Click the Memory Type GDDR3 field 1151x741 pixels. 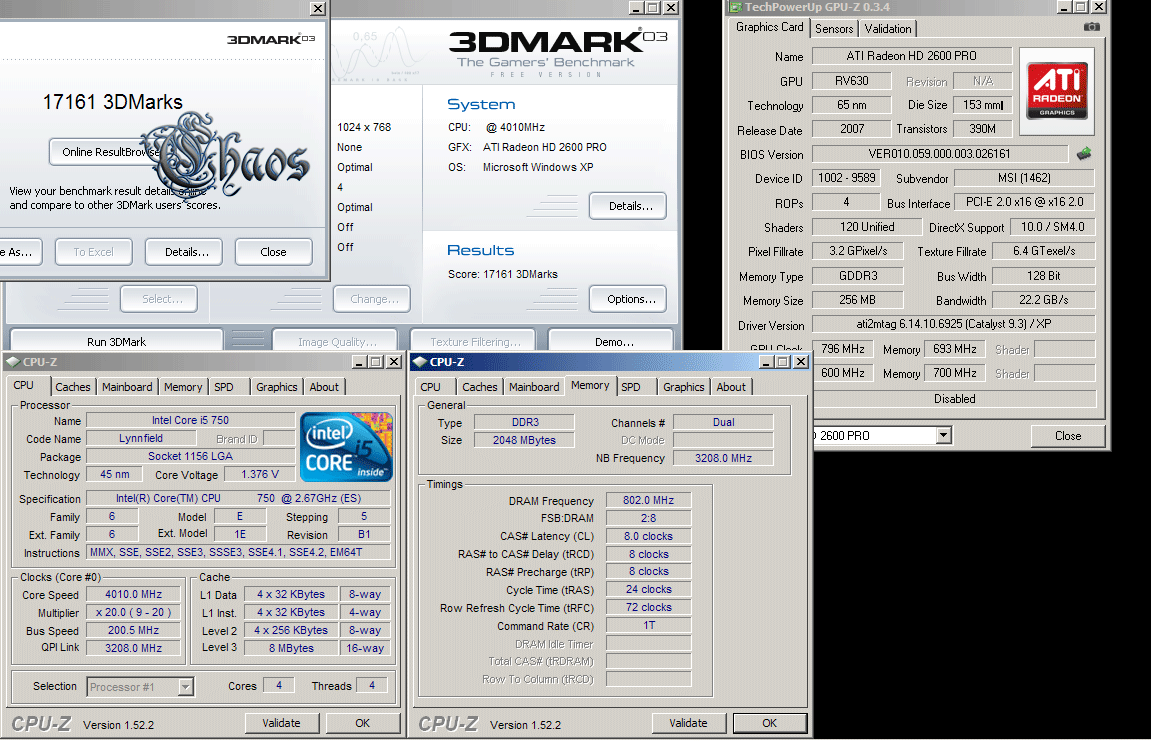tap(858, 276)
